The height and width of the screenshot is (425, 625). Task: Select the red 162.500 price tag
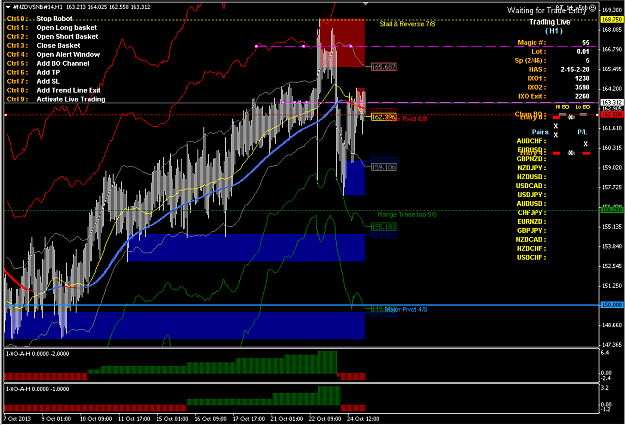pyautogui.click(x=612, y=114)
